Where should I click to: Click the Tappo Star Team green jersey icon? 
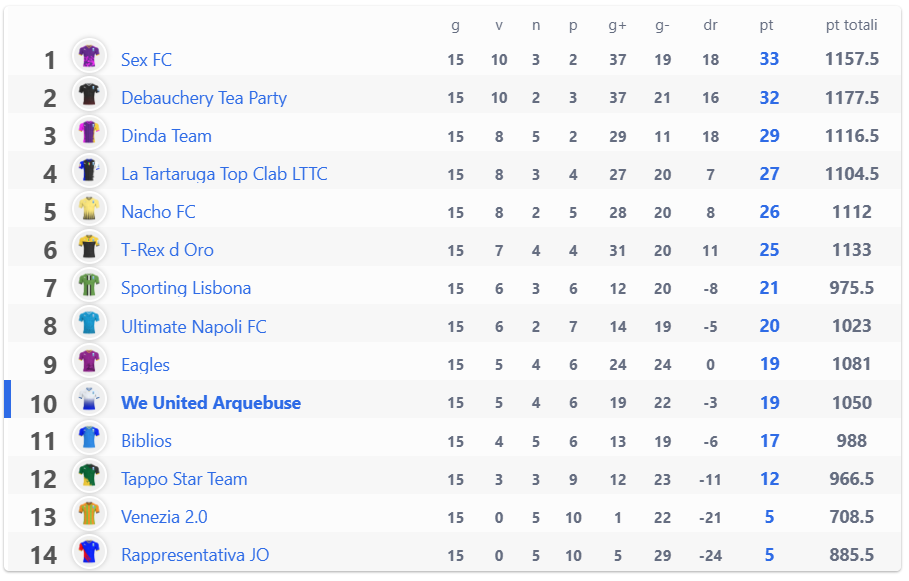89,475
